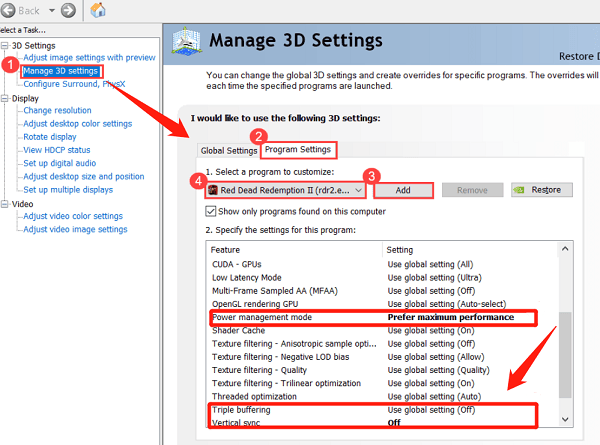Click Use global setting (Auto) value
This screenshot has height=445, width=600.
click(434, 396)
